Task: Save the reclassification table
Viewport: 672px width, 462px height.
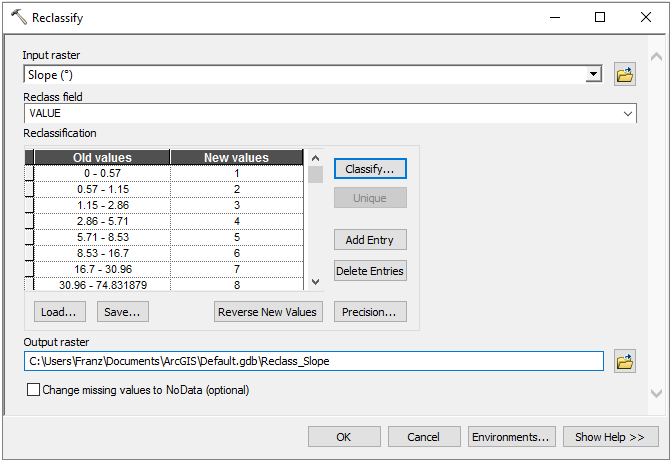Action: (x=123, y=312)
